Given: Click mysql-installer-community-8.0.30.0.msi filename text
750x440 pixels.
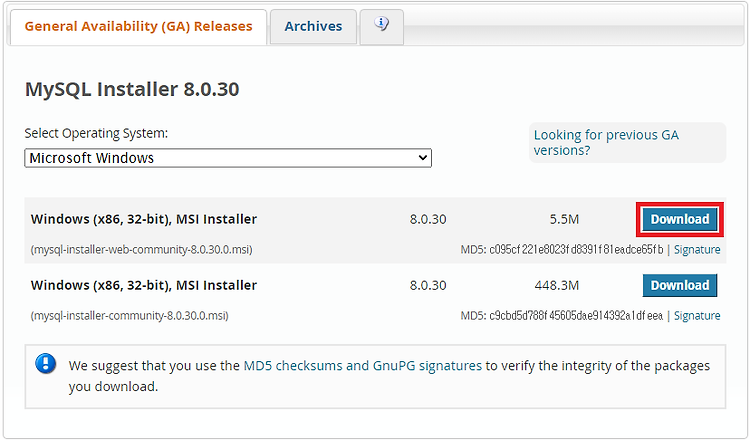Looking at the screenshot, I should pyautogui.click(x=130, y=316).
